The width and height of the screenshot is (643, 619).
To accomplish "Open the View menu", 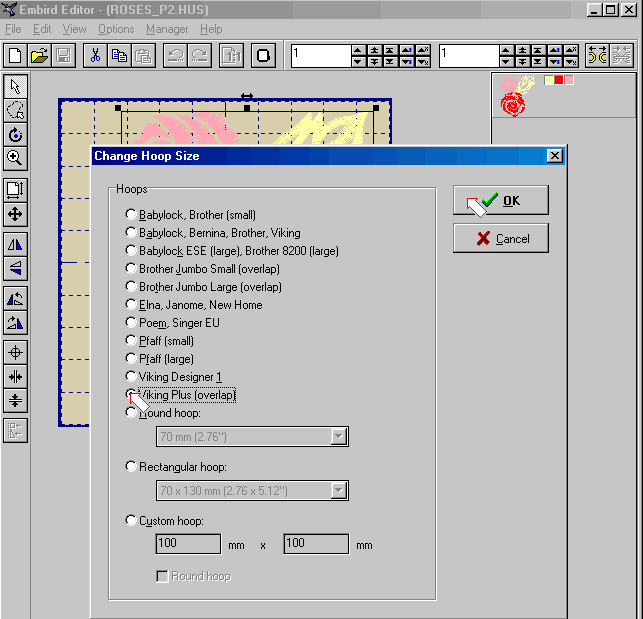I will coord(74,29).
